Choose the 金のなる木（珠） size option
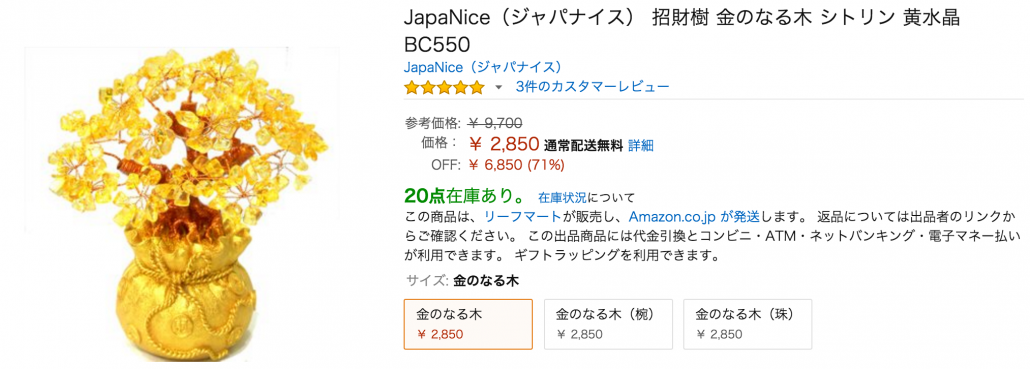 pyautogui.click(x=748, y=324)
